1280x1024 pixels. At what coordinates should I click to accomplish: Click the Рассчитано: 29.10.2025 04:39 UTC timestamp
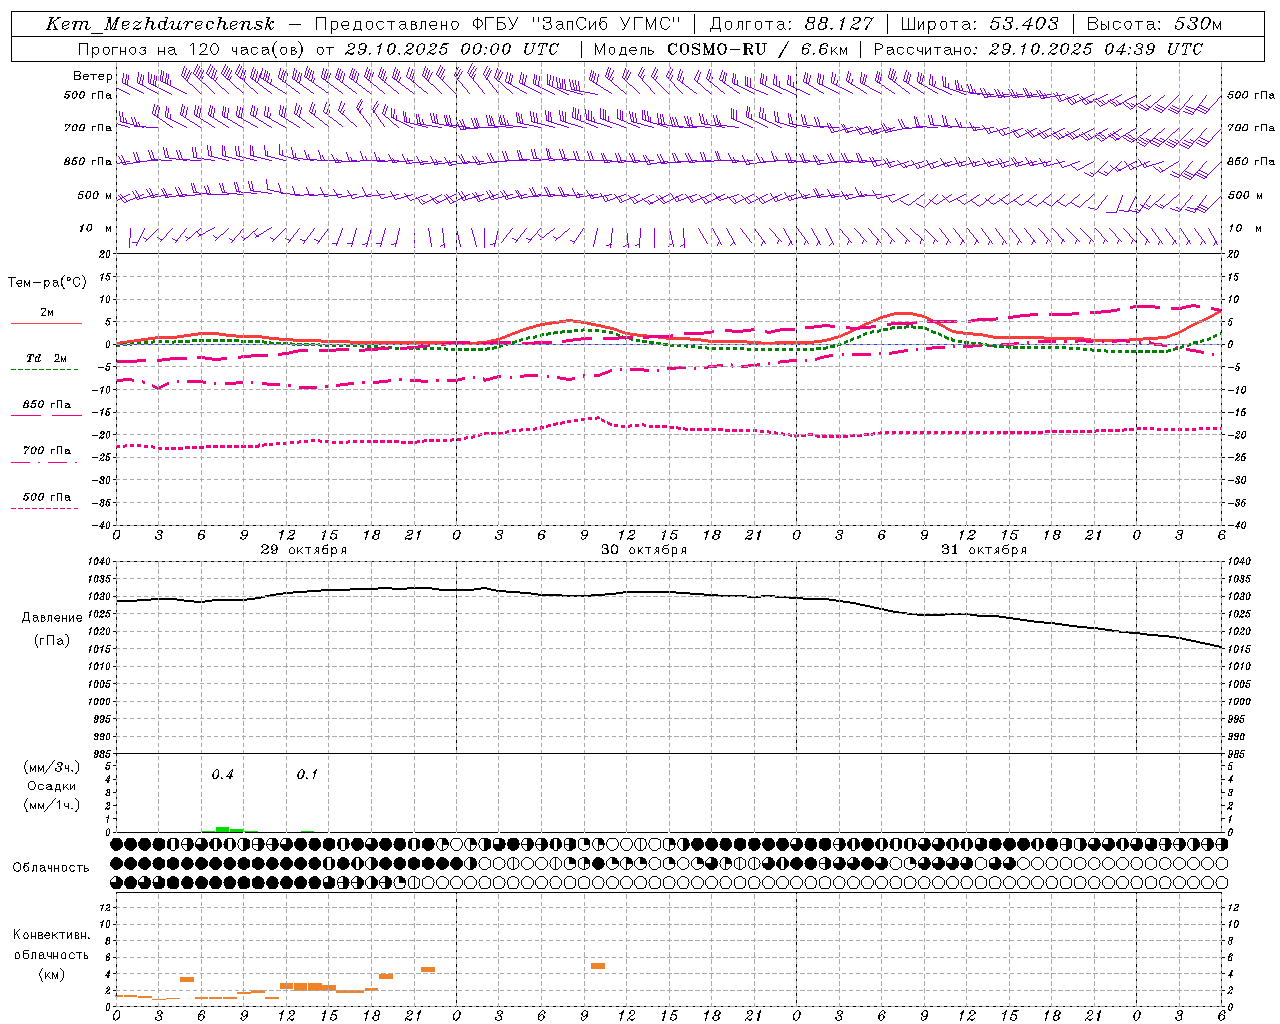(x=1038, y=49)
